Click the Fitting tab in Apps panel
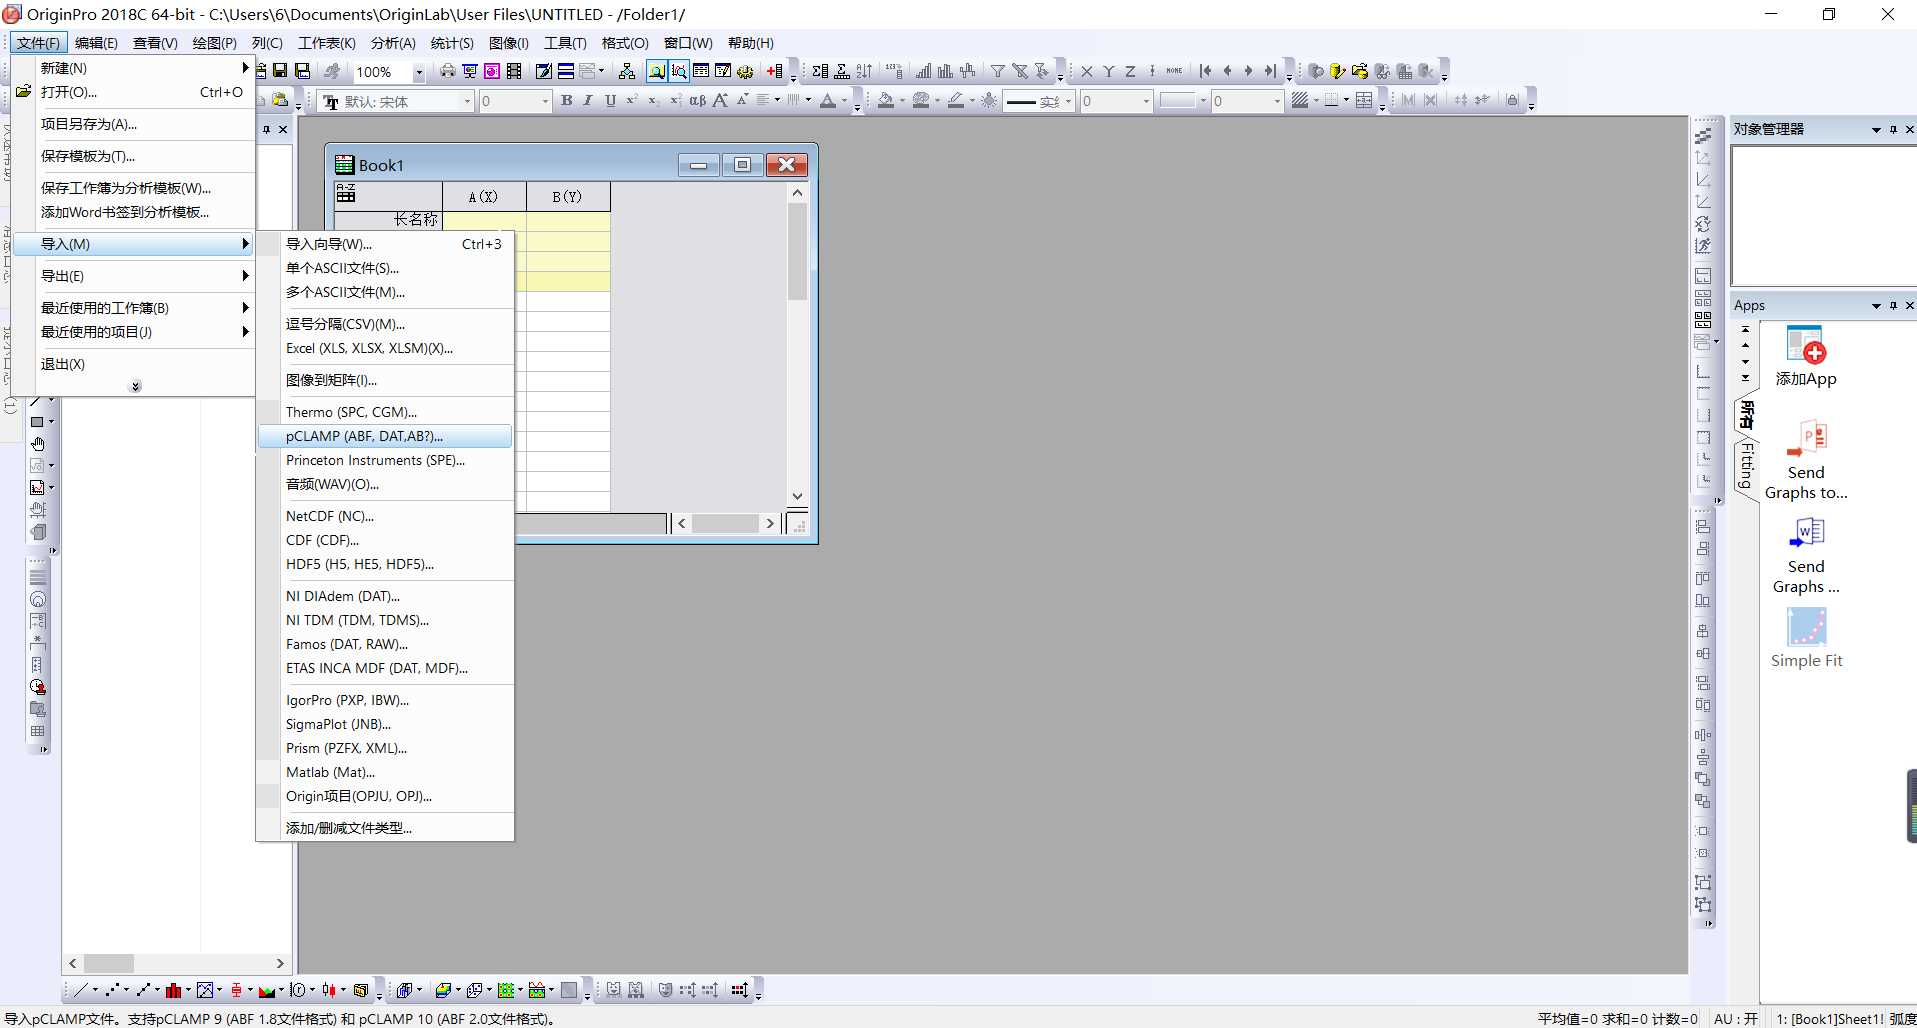This screenshot has height=1028, width=1917. 1746,466
